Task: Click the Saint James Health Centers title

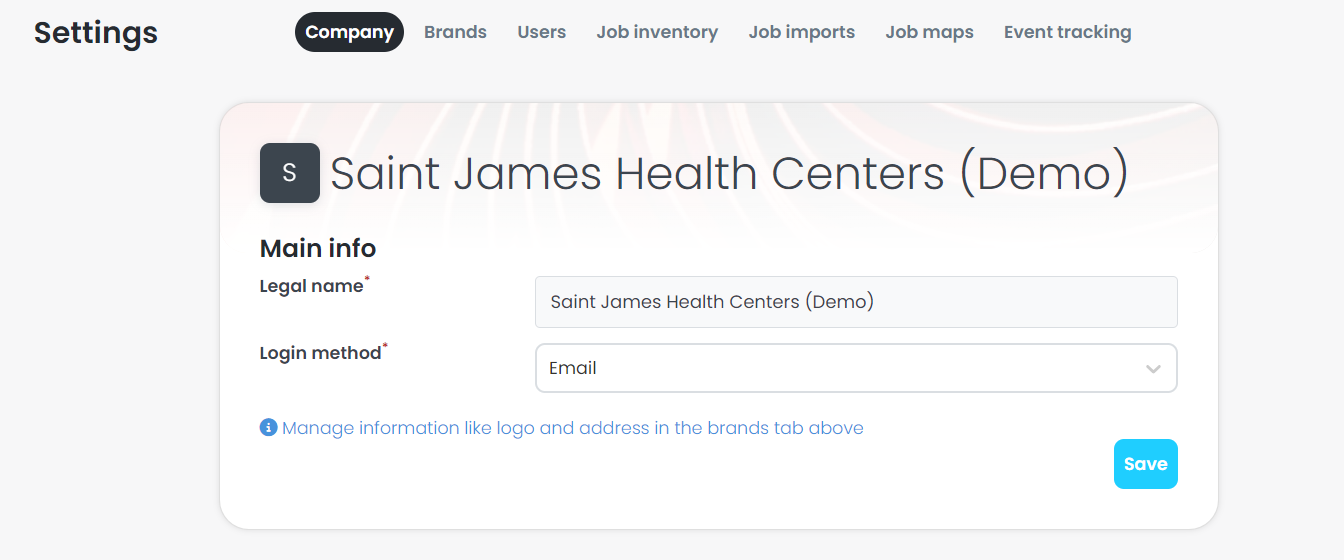Action: pyautogui.click(x=729, y=174)
